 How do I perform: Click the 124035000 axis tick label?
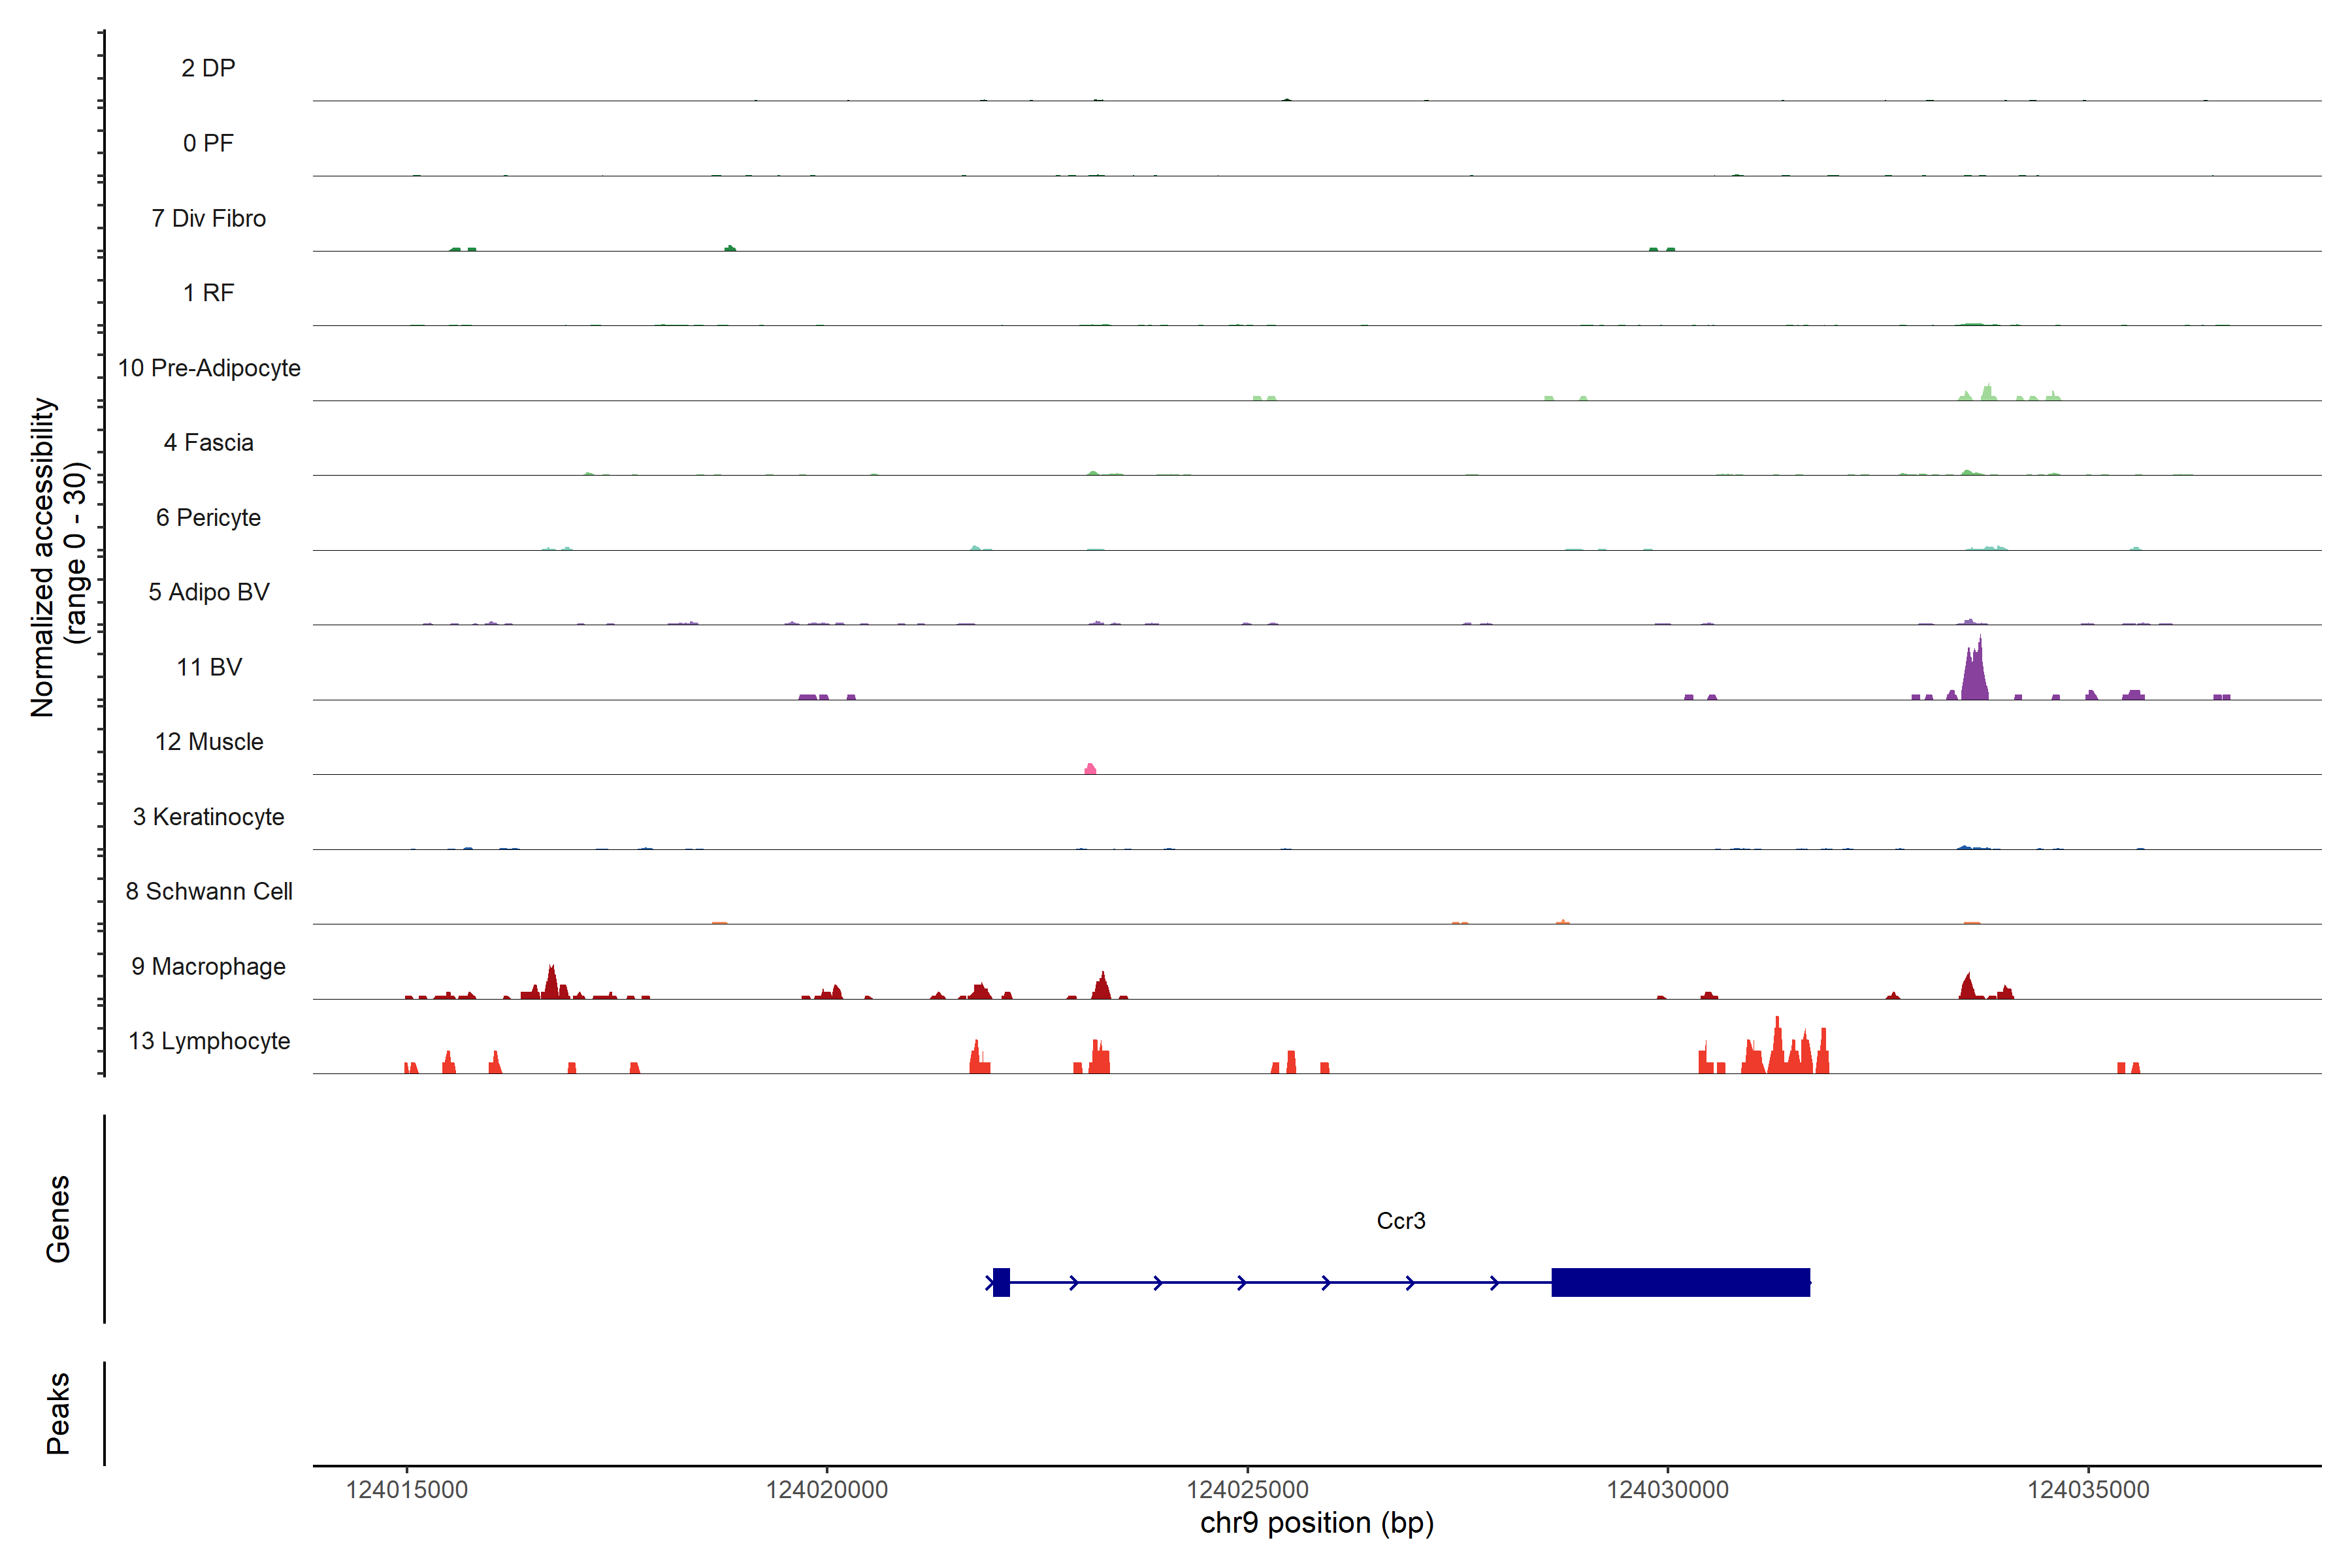pyautogui.click(x=2088, y=1489)
